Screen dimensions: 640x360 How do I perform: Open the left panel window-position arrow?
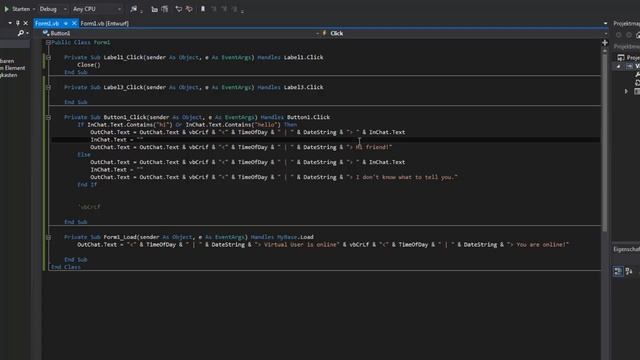pyautogui.click(x=10, y=23)
